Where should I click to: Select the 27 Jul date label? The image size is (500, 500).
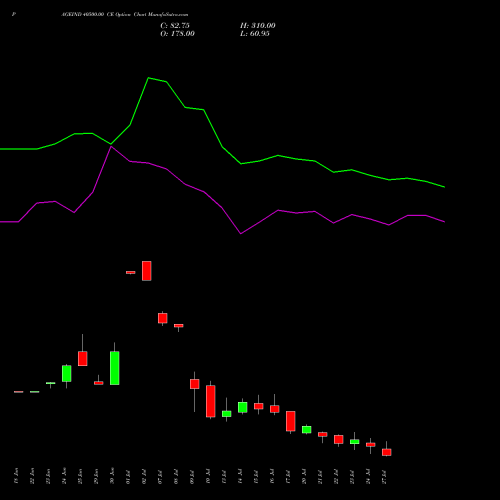click(x=384, y=477)
